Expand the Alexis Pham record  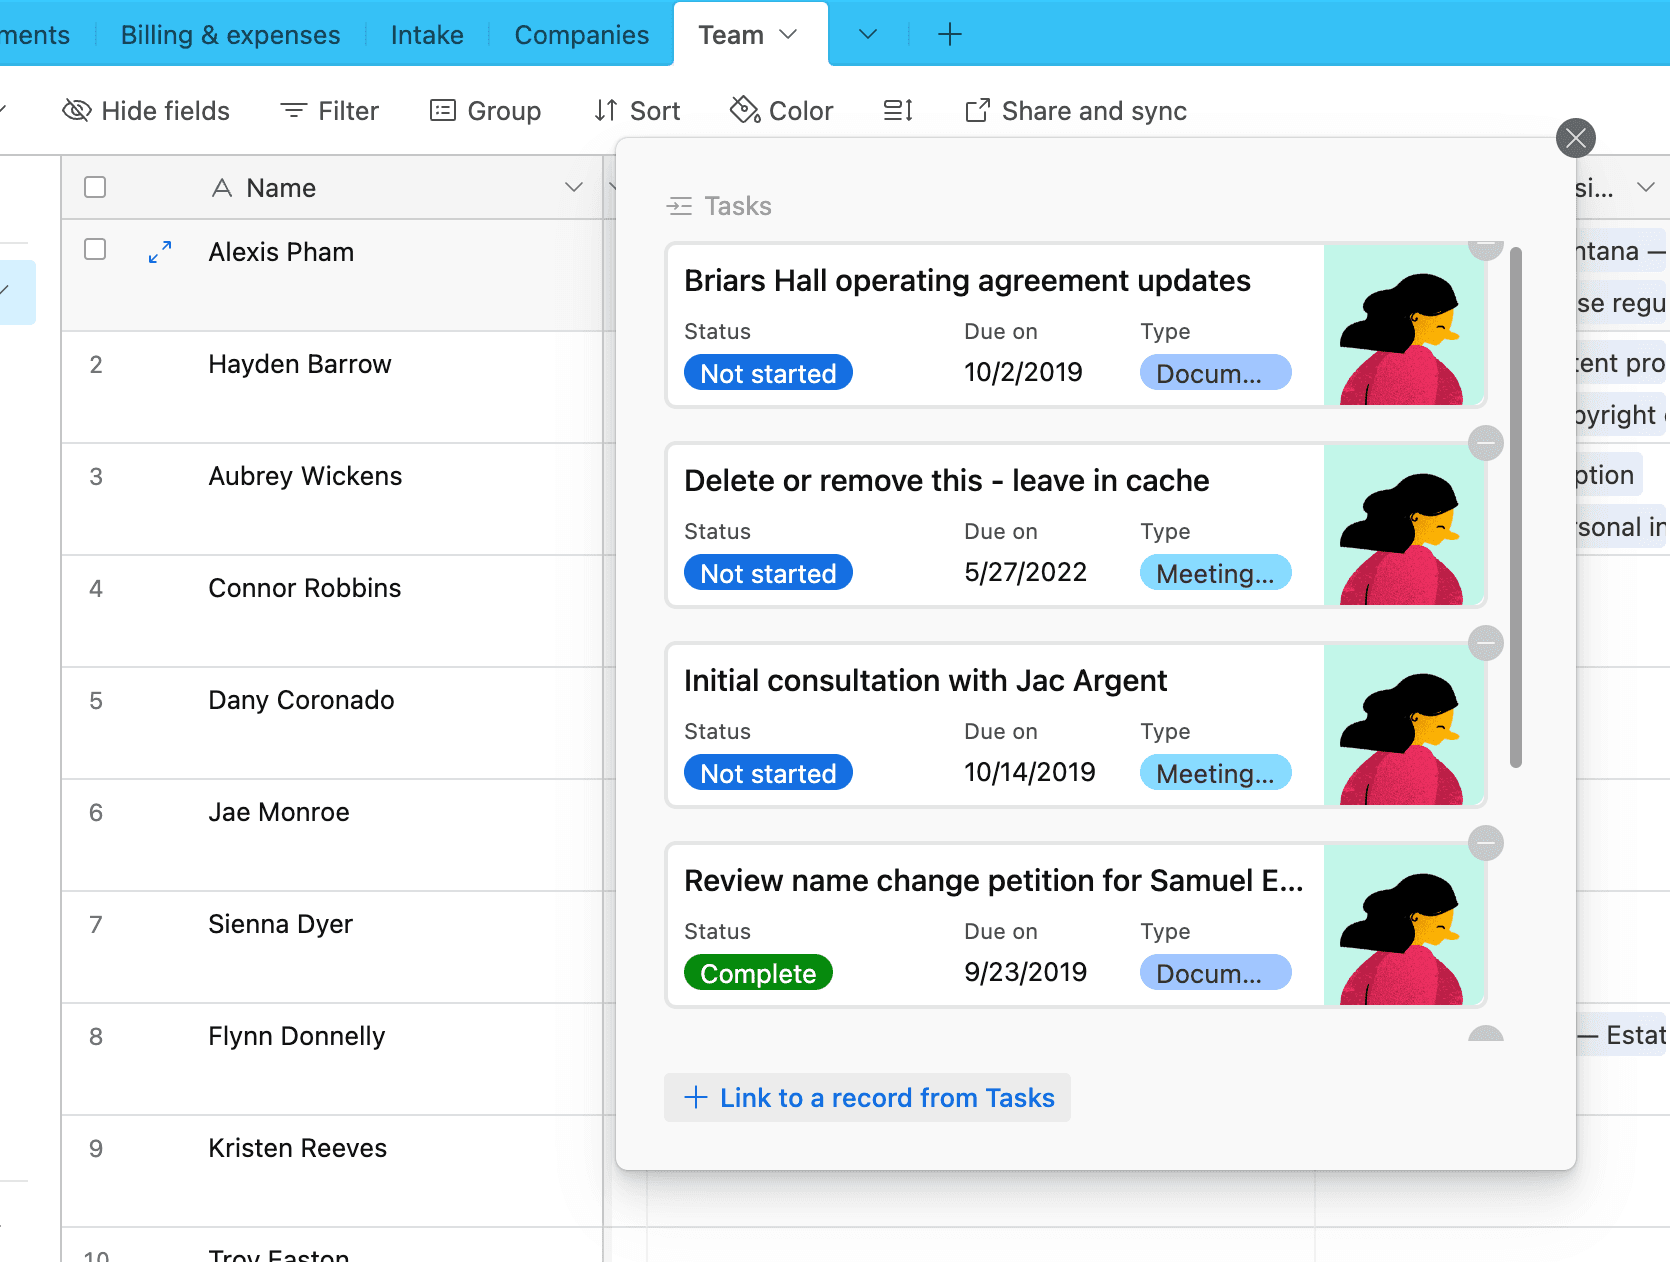click(x=160, y=252)
